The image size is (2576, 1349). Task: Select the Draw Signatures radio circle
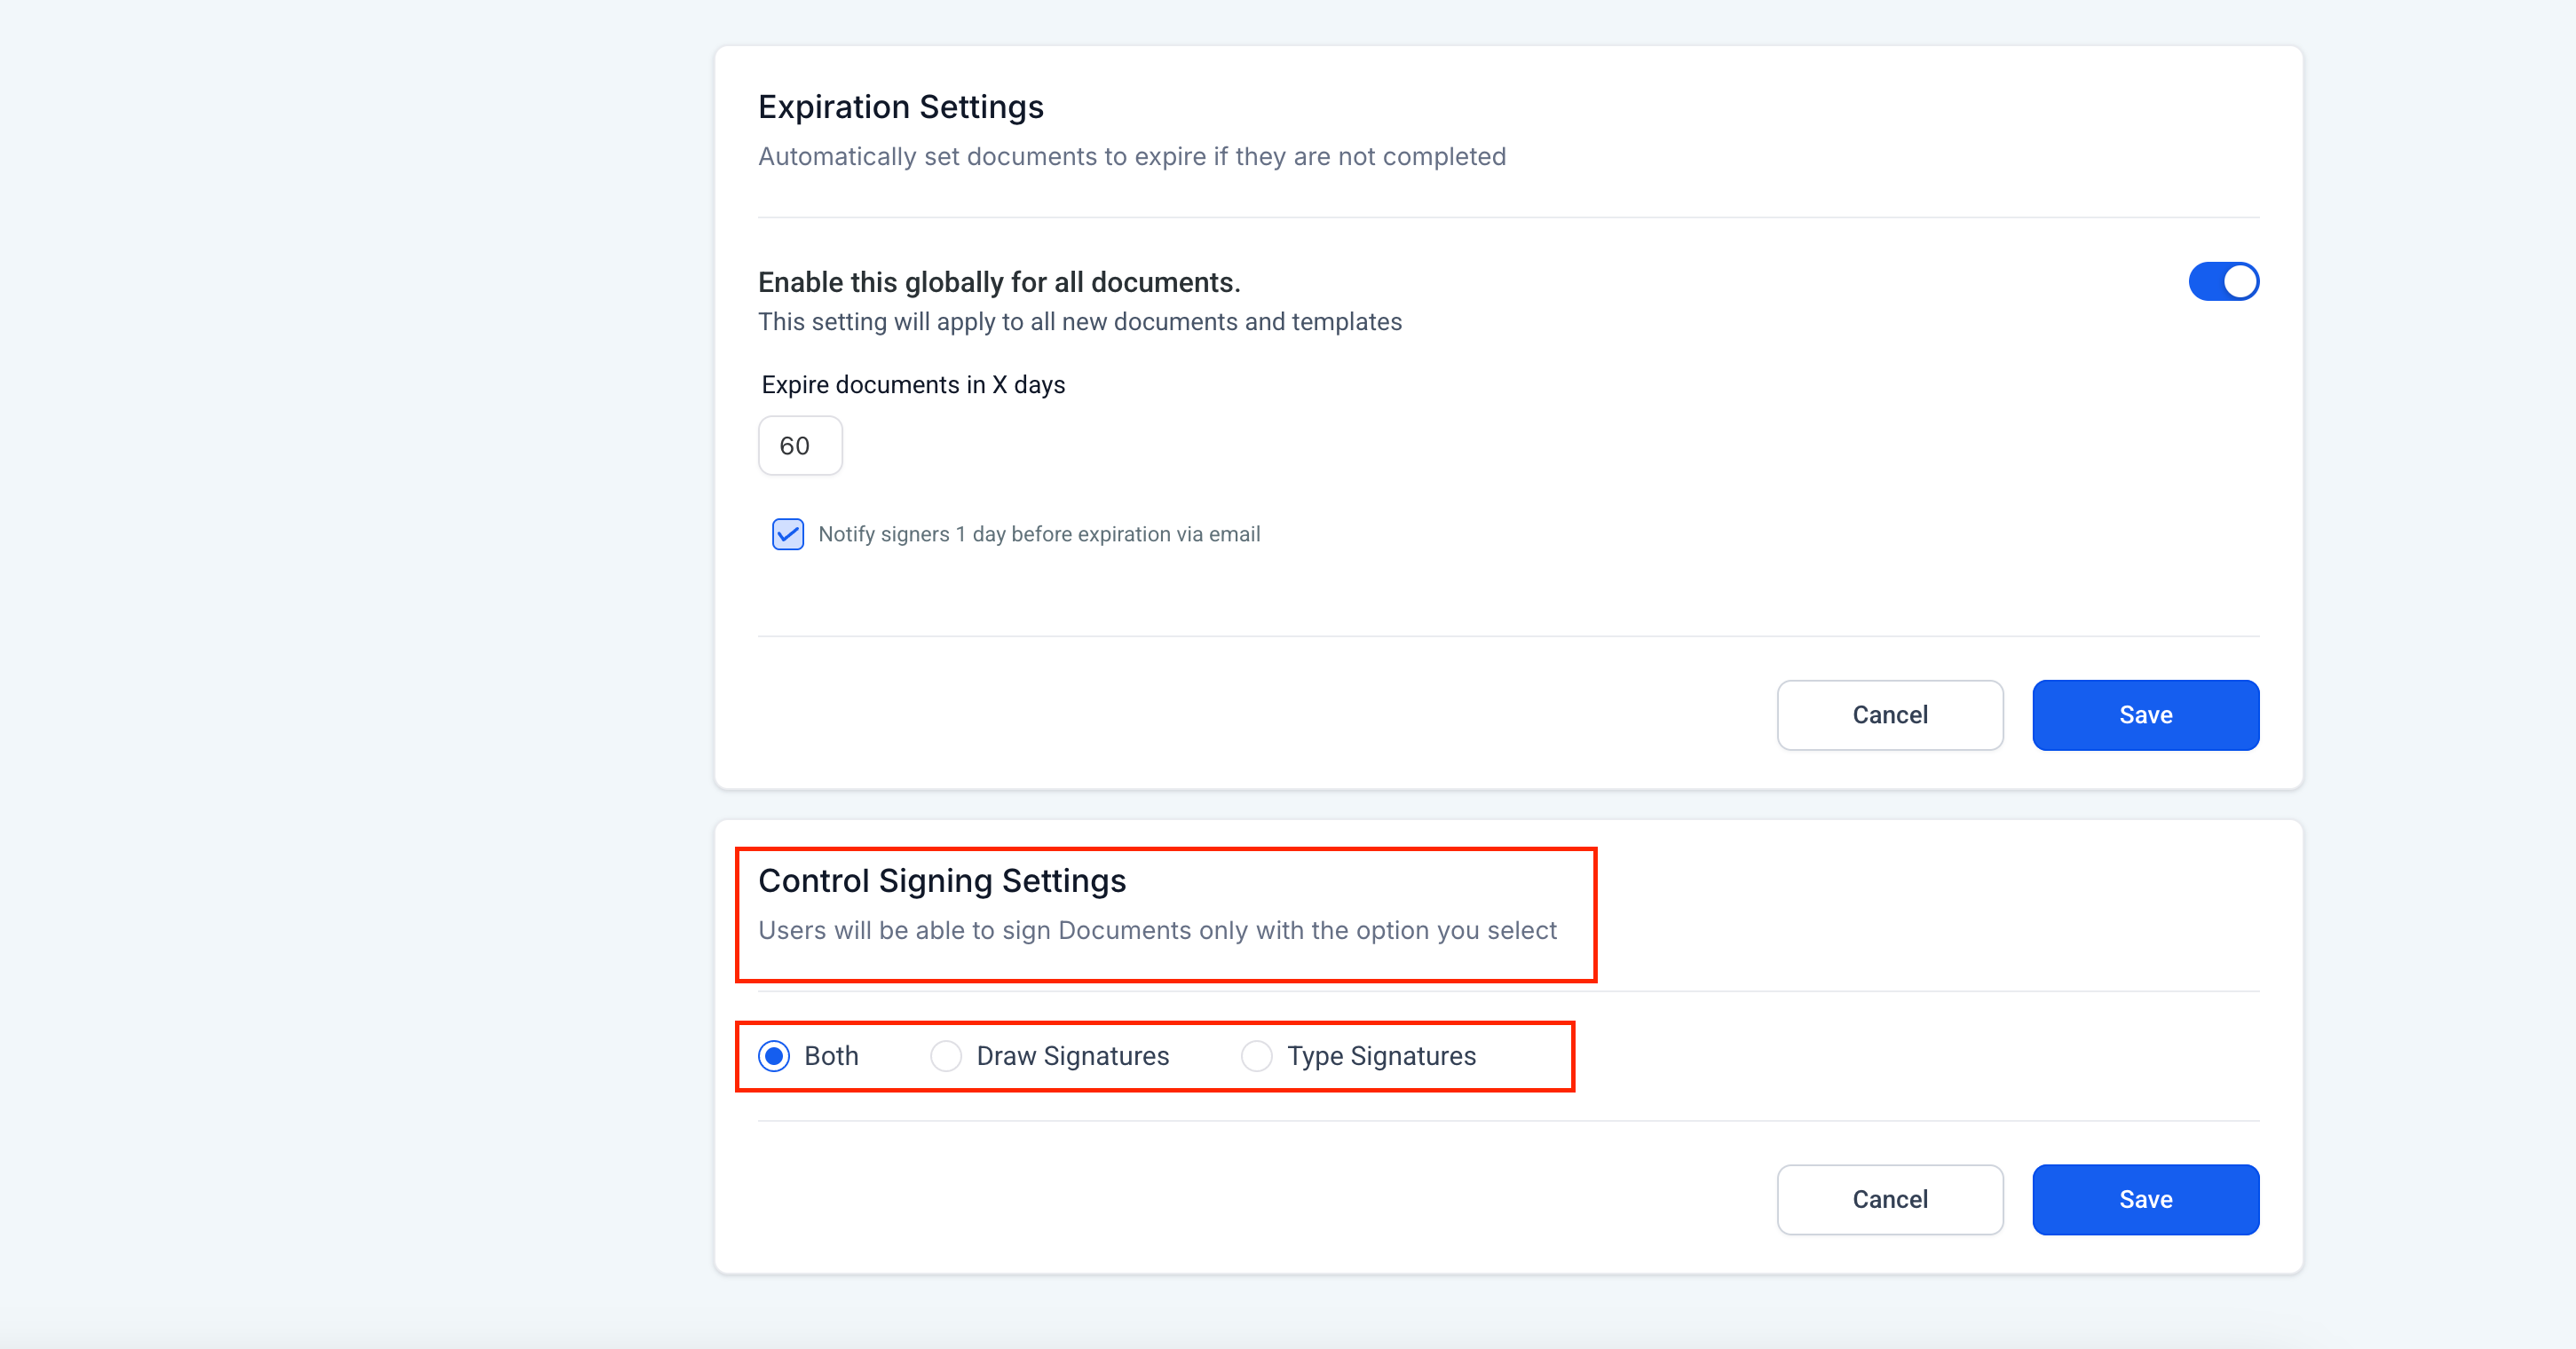pyautogui.click(x=945, y=1056)
